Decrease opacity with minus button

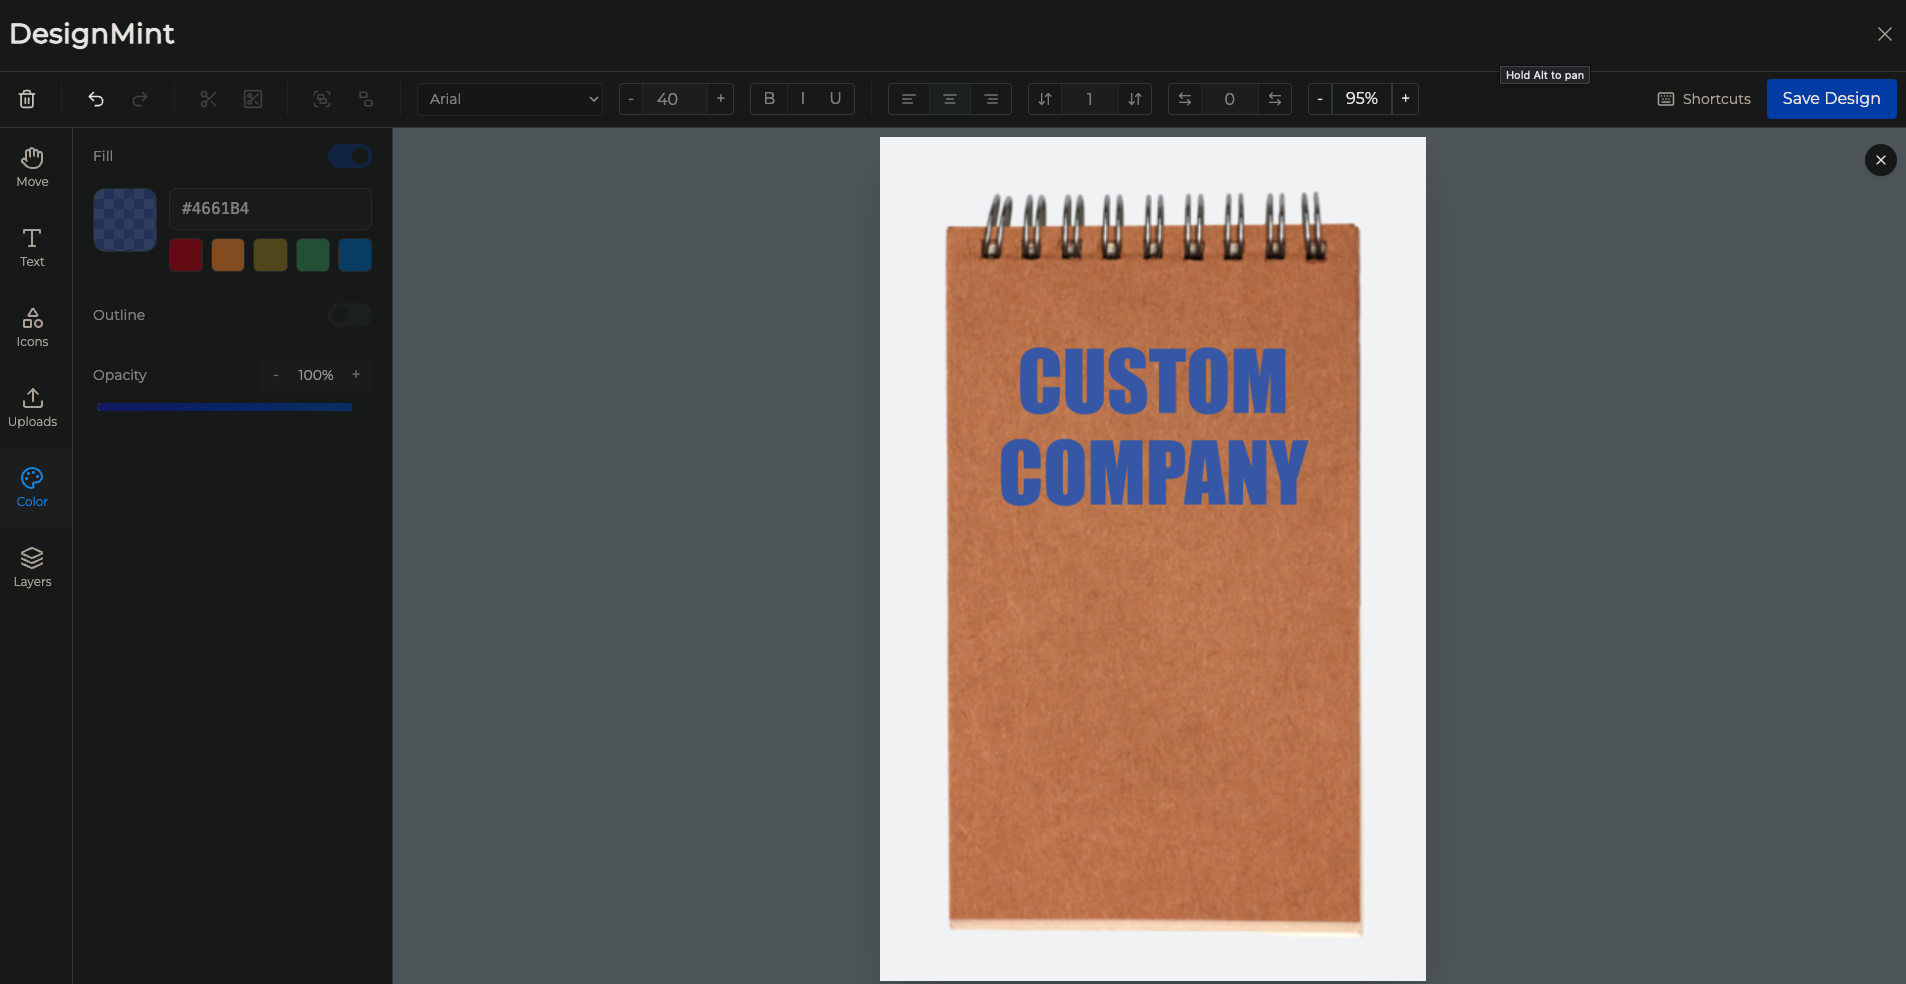pos(276,375)
